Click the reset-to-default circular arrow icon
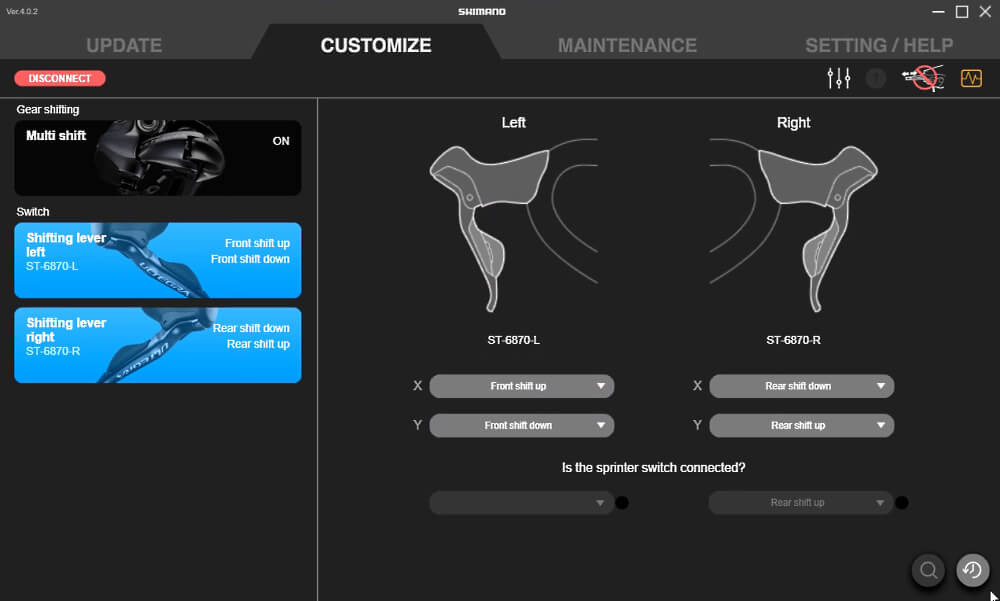 click(x=971, y=570)
